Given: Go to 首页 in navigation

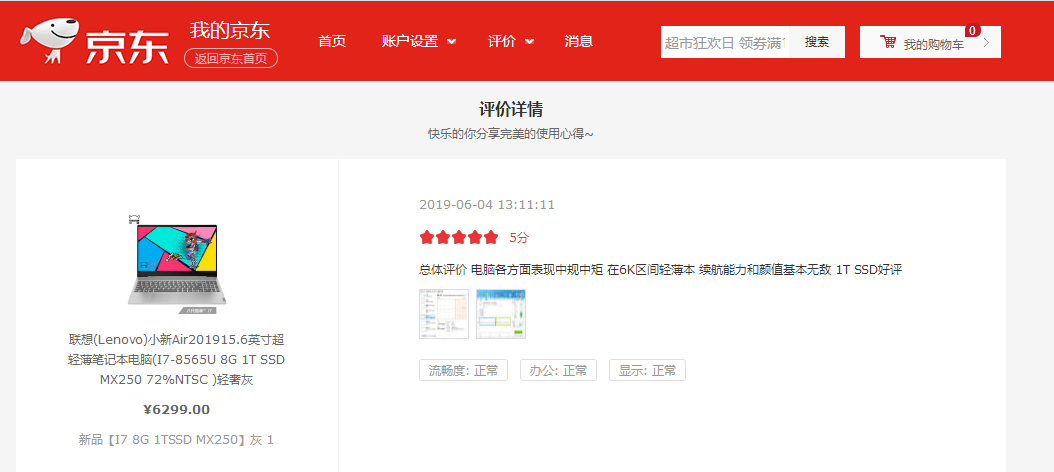Looking at the screenshot, I should [x=332, y=41].
